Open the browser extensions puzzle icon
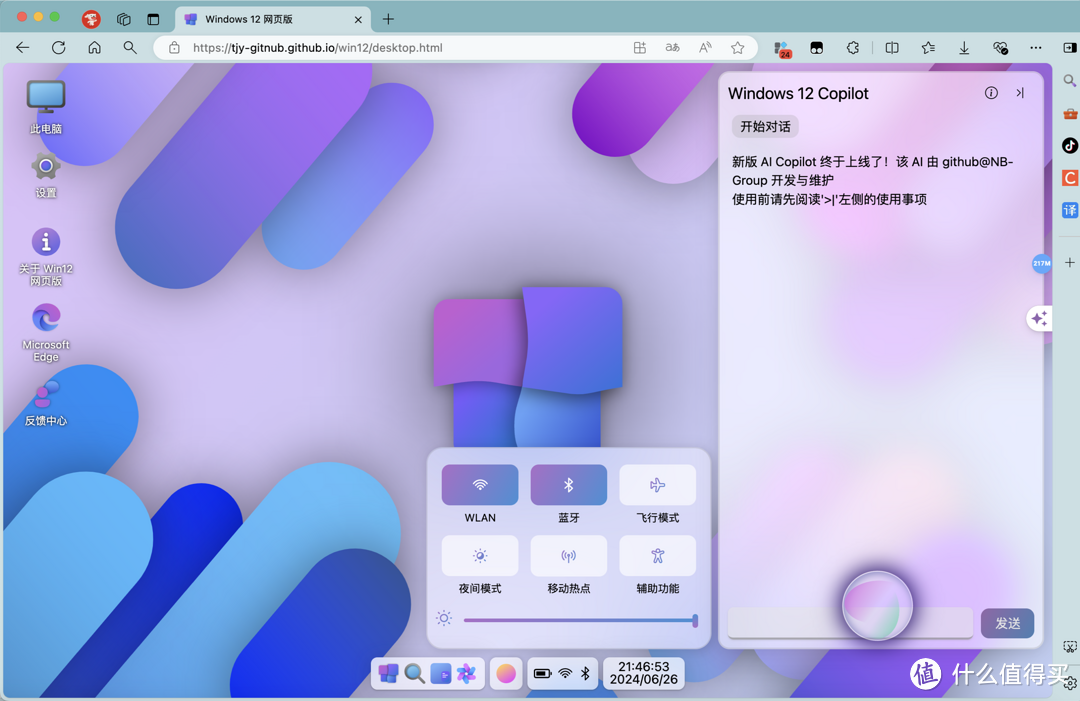The width and height of the screenshot is (1080, 701). click(x=853, y=48)
